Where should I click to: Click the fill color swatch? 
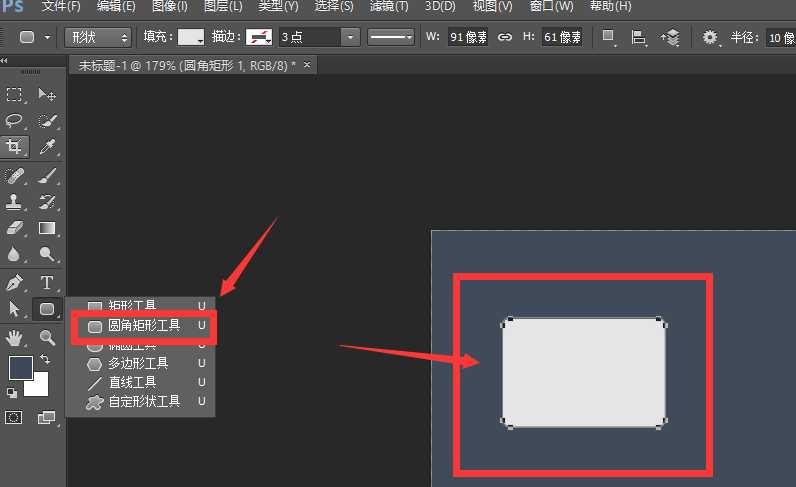click(x=191, y=37)
